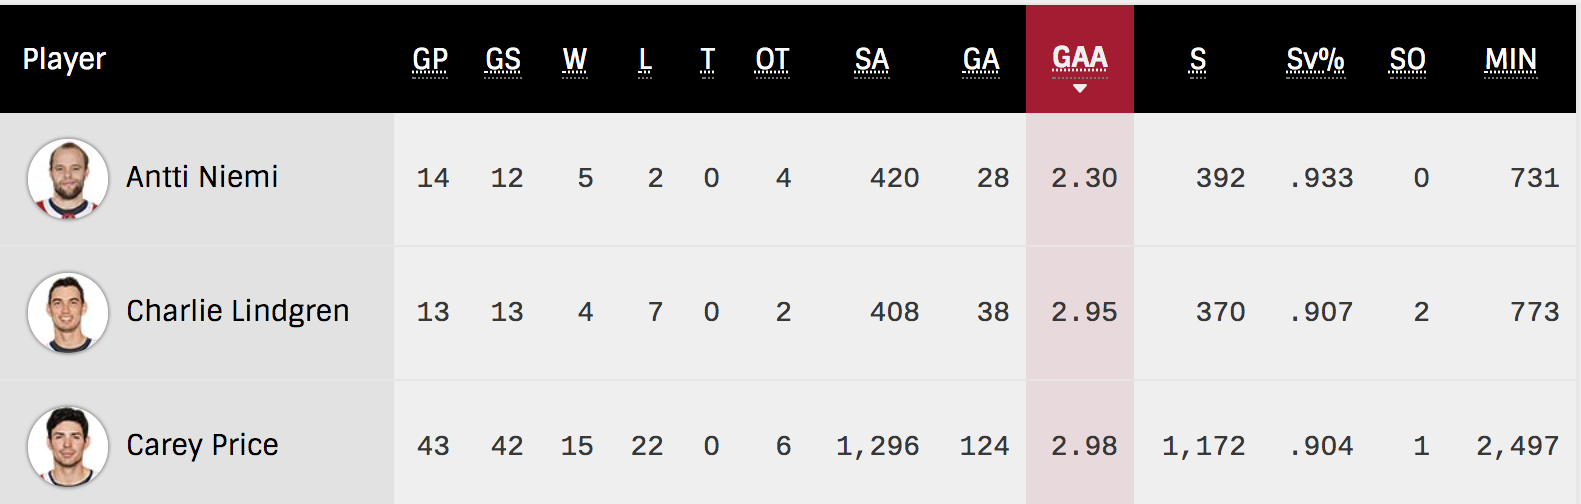Sort by SO shutouts column header
1581x504 pixels.
click(x=1408, y=60)
